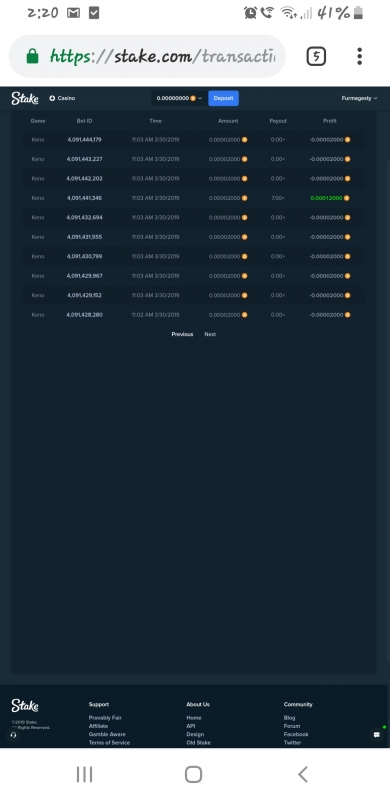390x800 pixels.
Task: Tap the Stake logo in the footer
Action: (25, 706)
